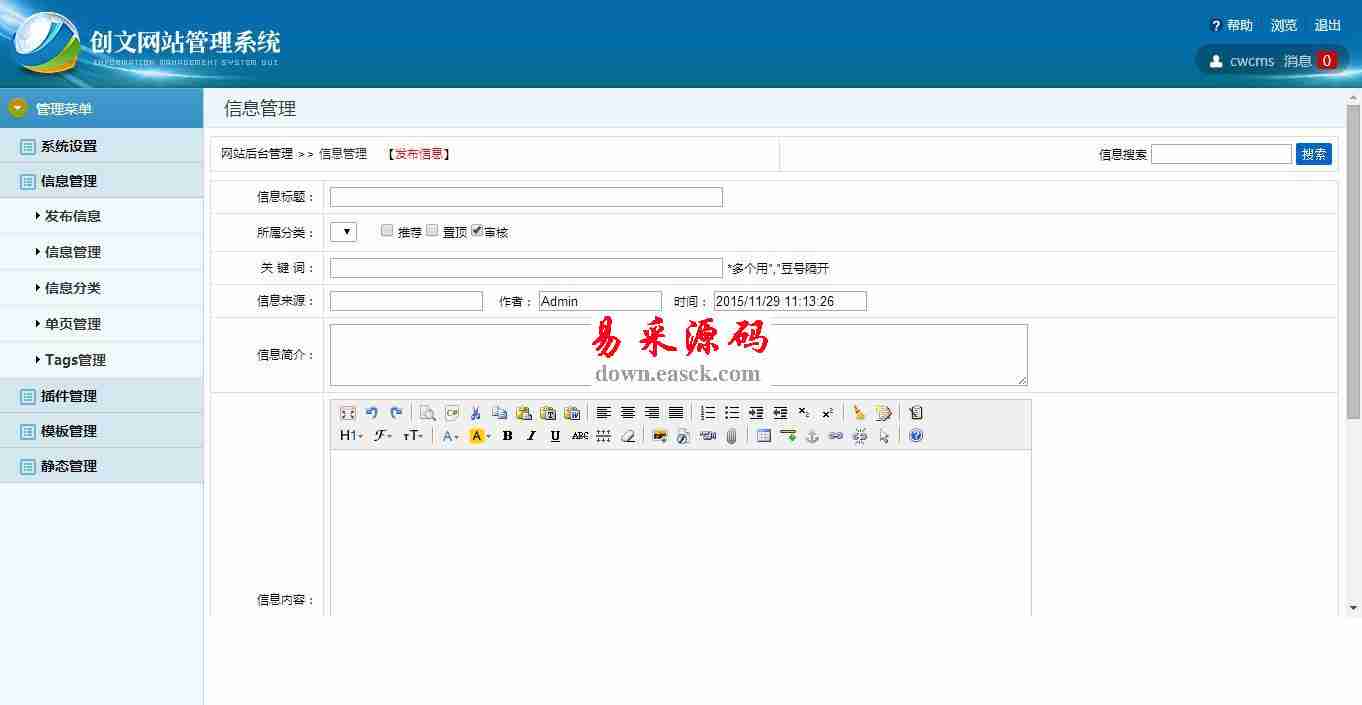Open 信息分类 in the sidebar

pyautogui.click(x=72, y=288)
